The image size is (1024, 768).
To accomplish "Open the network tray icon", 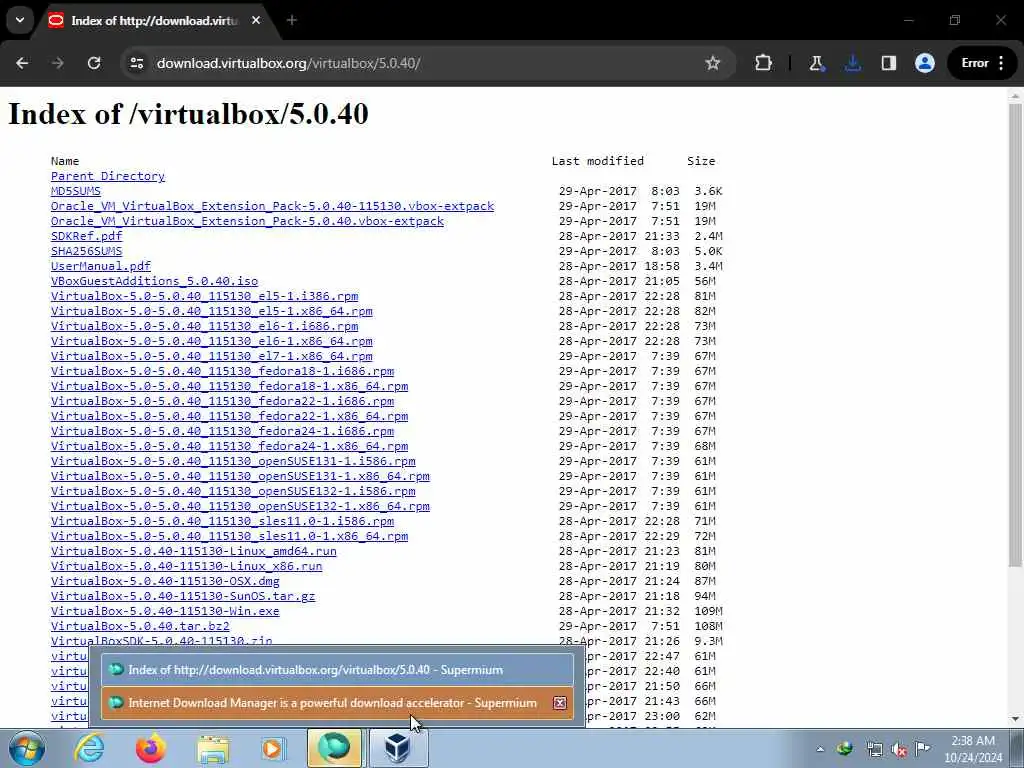I will (874, 749).
